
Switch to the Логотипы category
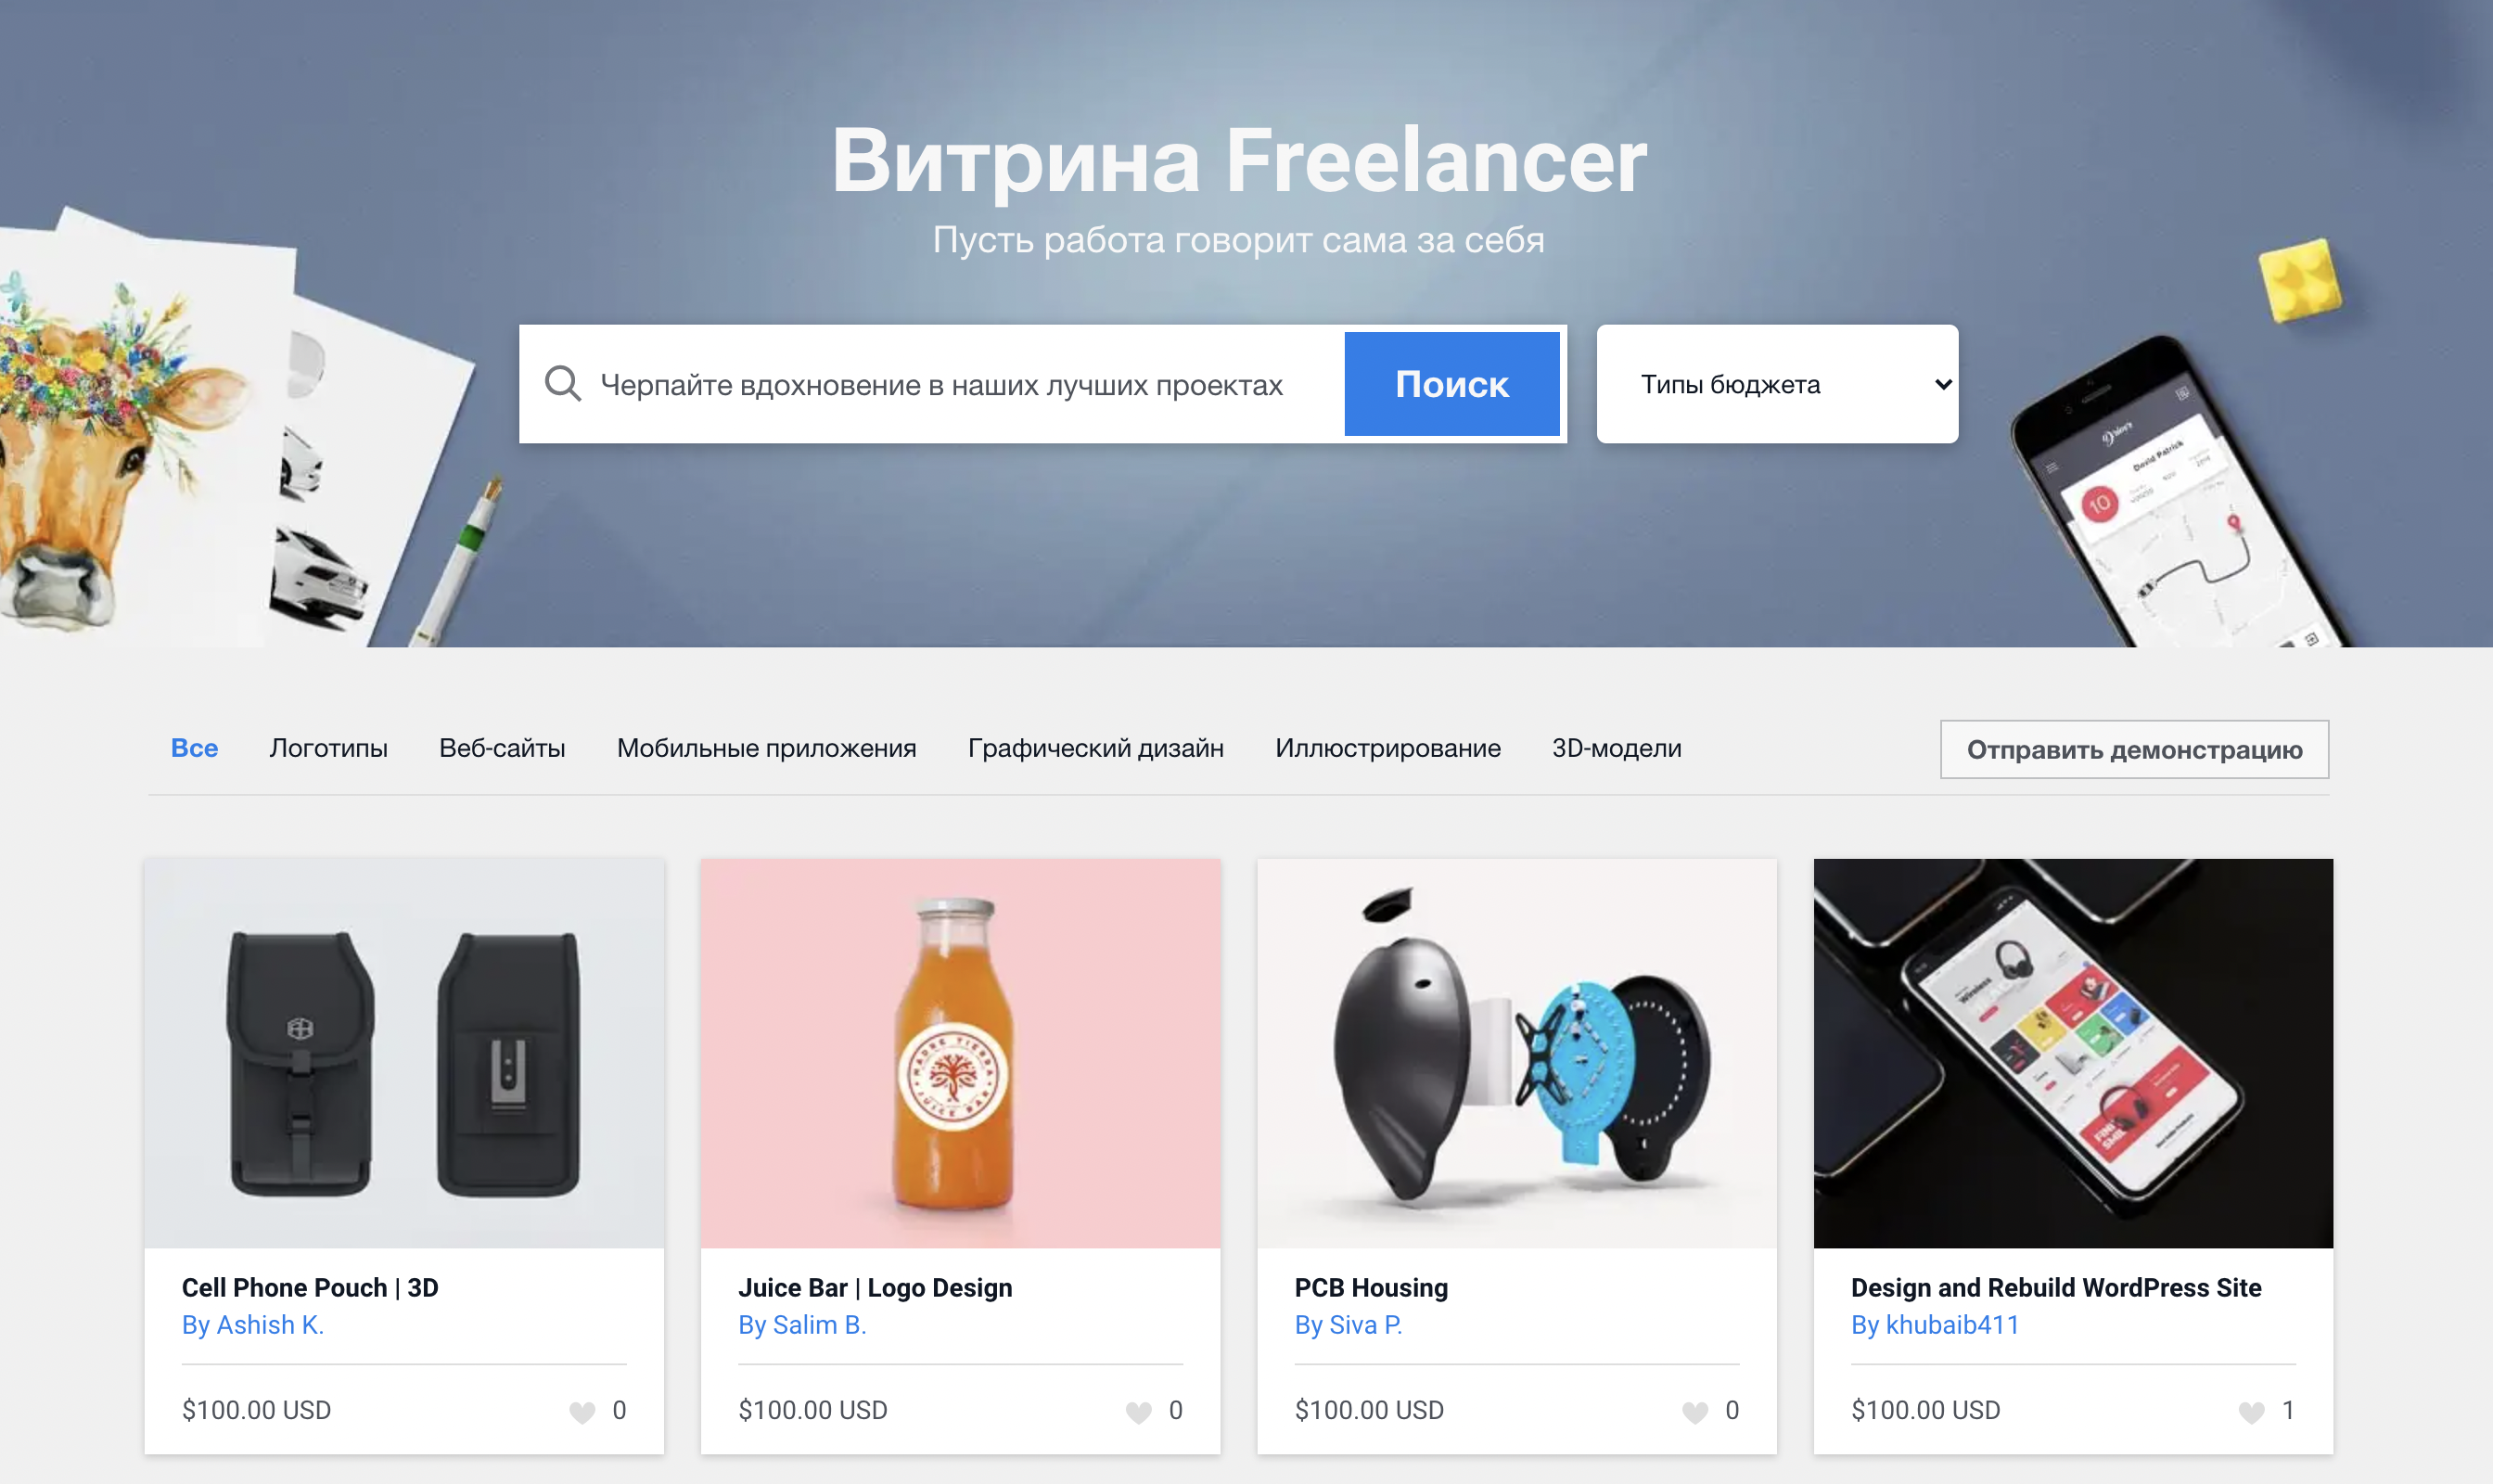tap(328, 748)
